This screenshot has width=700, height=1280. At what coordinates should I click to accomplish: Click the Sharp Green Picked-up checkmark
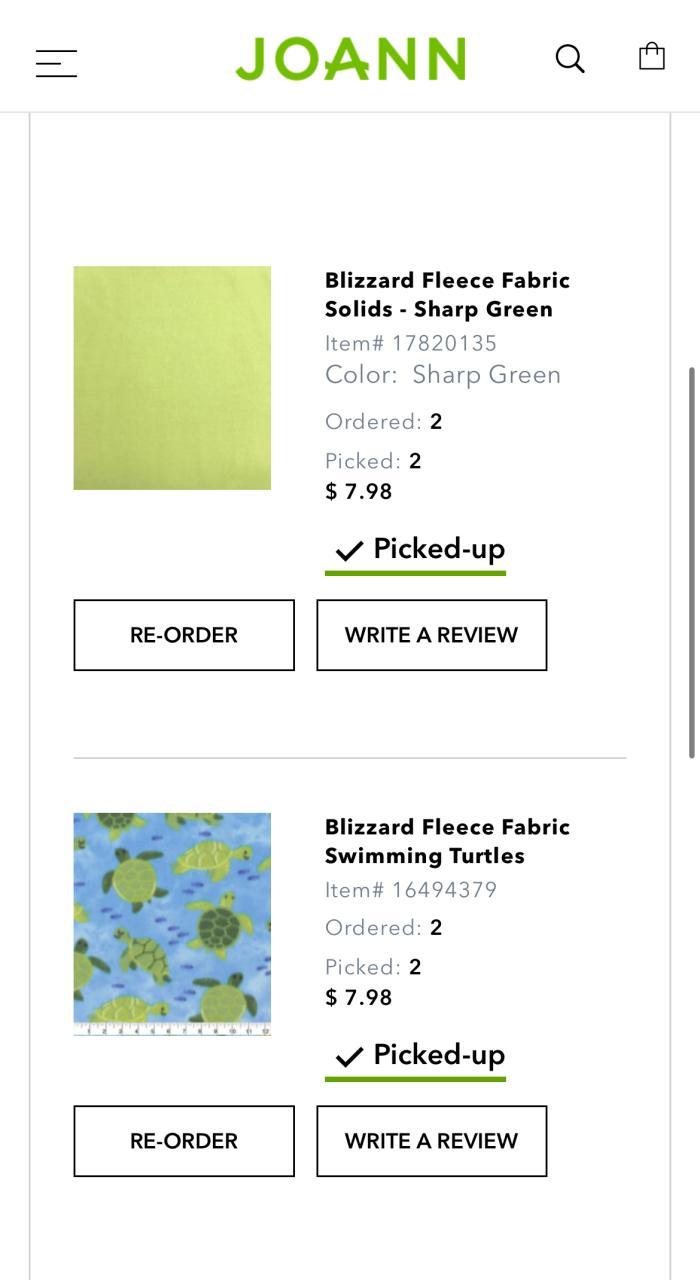(349, 550)
